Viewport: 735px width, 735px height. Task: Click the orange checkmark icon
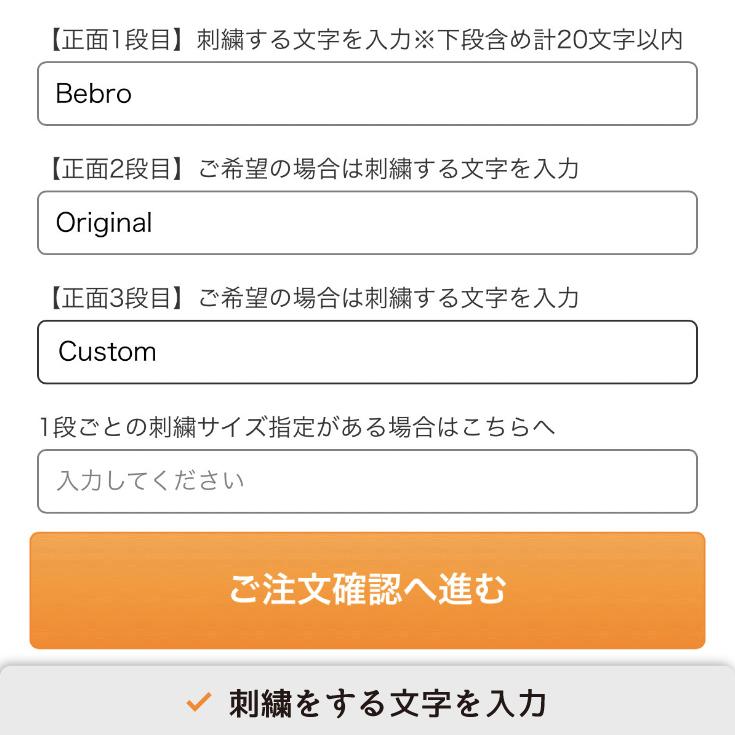click(199, 703)
